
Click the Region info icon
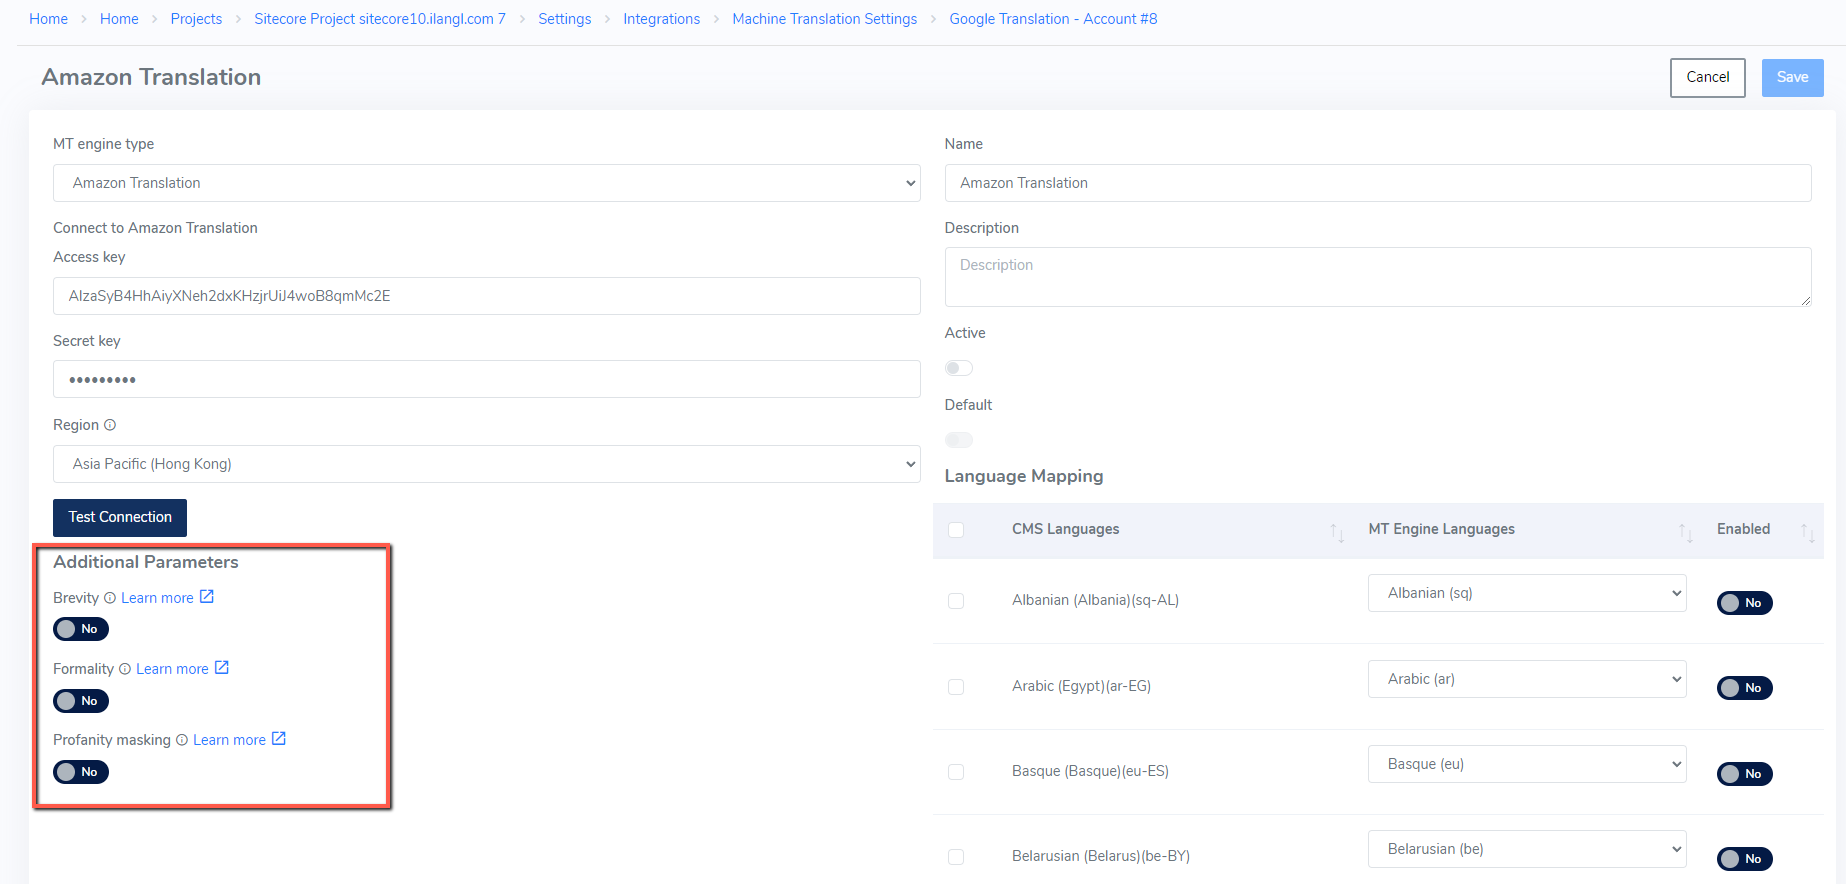110,425
